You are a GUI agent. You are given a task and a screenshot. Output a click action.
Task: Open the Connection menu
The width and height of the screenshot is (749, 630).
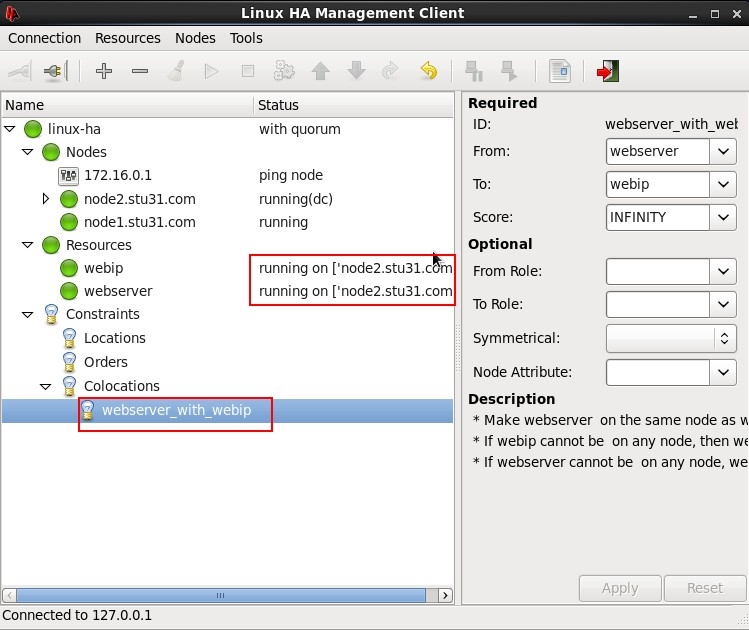tap(44, 38)
